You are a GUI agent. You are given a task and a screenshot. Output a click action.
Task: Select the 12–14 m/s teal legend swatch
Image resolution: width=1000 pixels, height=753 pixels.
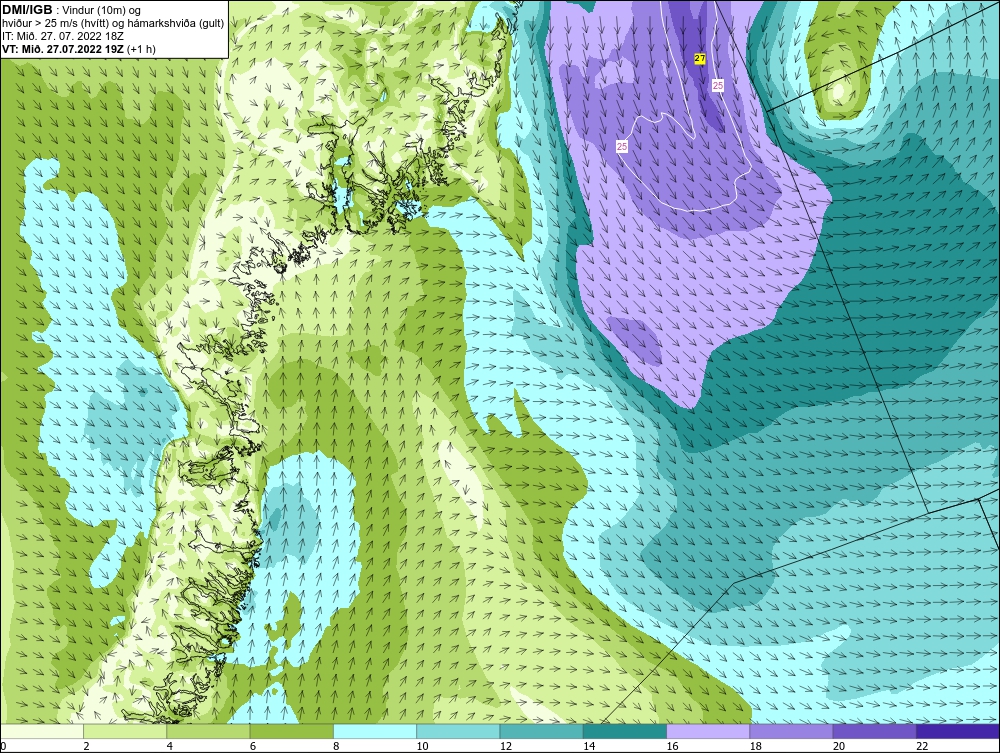[x=541, y=731]
